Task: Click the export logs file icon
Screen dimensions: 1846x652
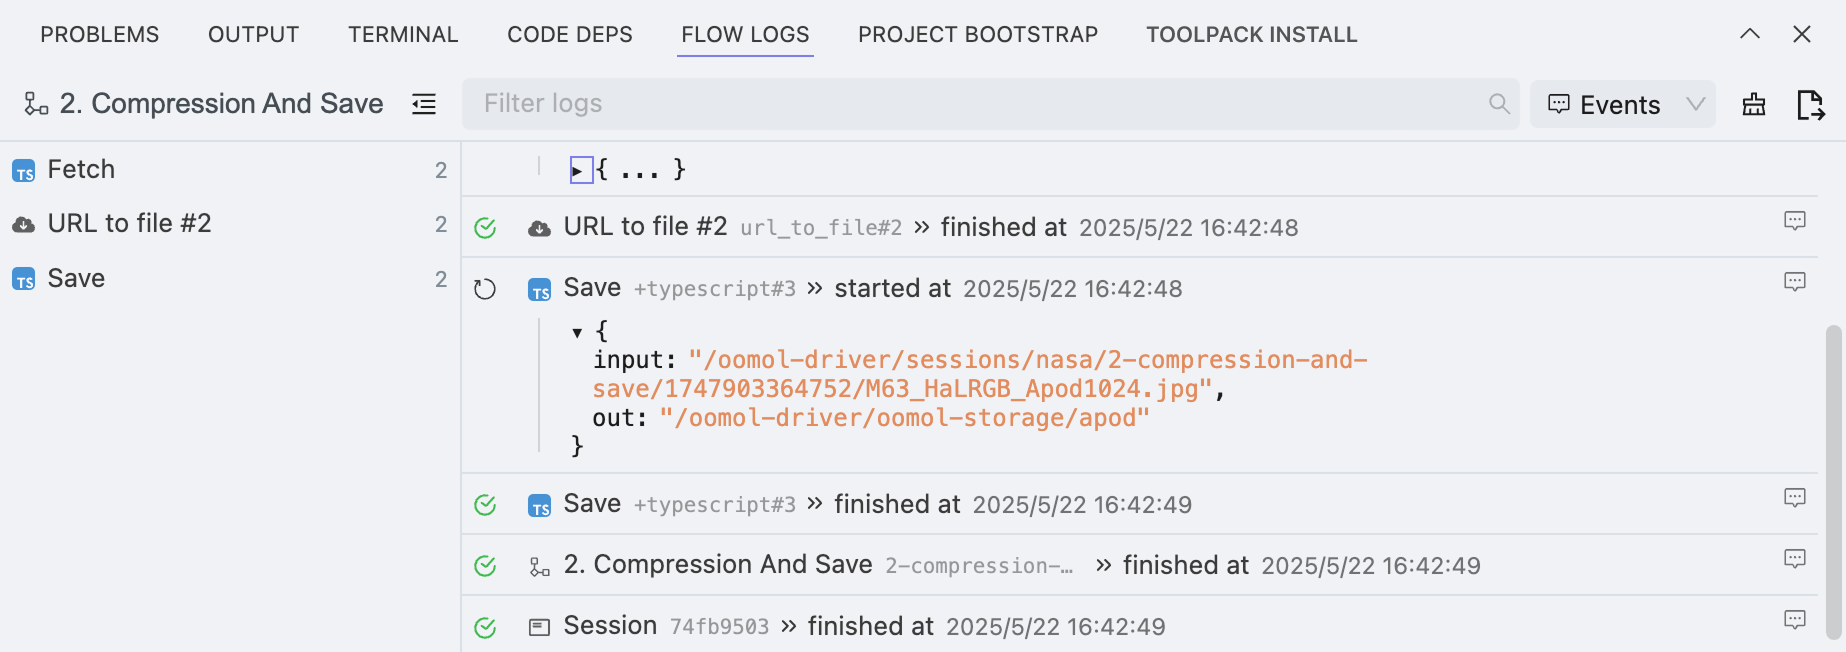Action: click(1810, 105)
